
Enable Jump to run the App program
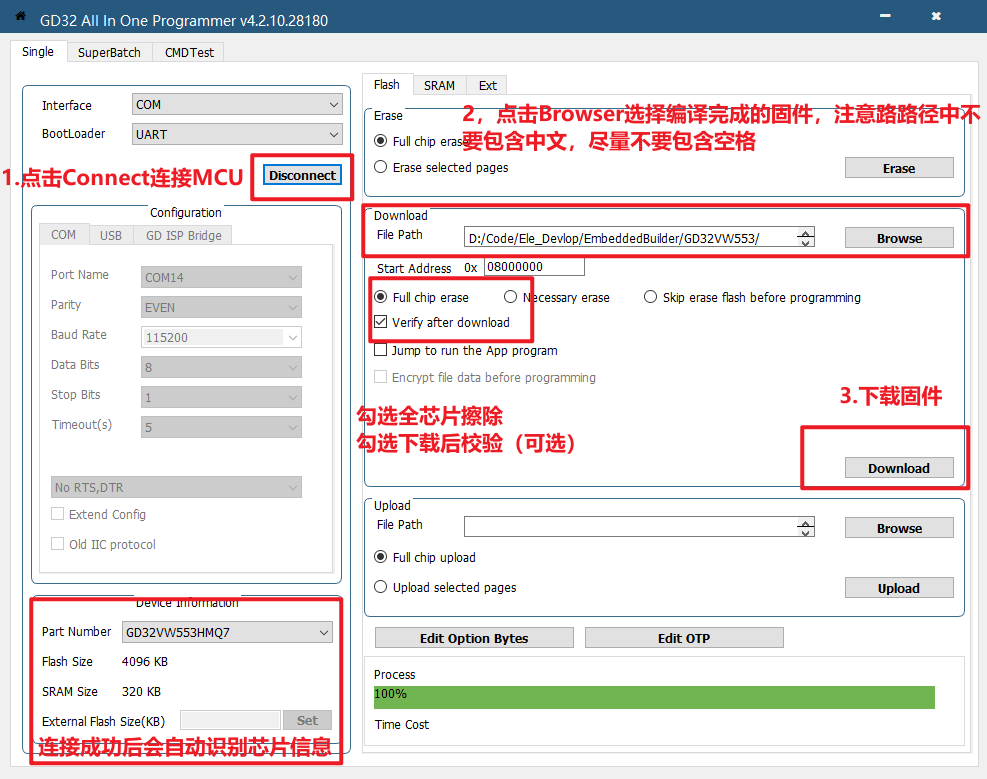[x=381, y=351]
